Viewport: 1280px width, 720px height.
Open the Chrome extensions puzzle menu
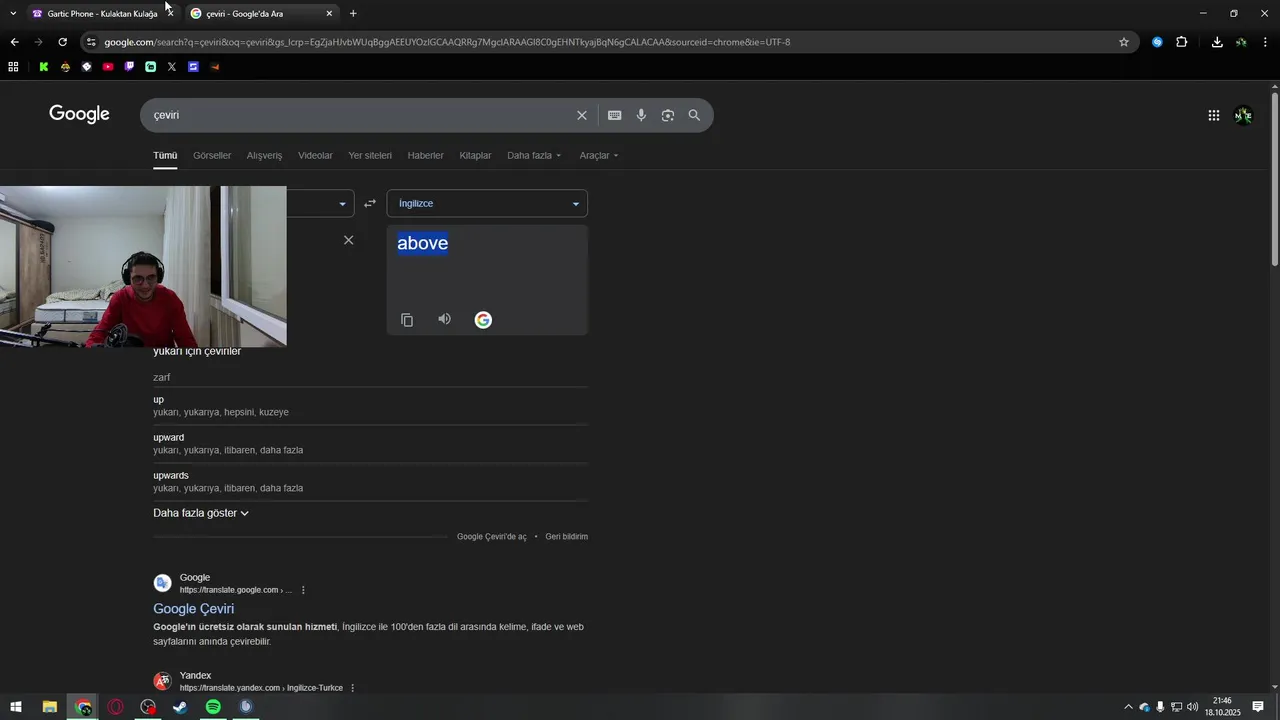tap(1182, 42)
